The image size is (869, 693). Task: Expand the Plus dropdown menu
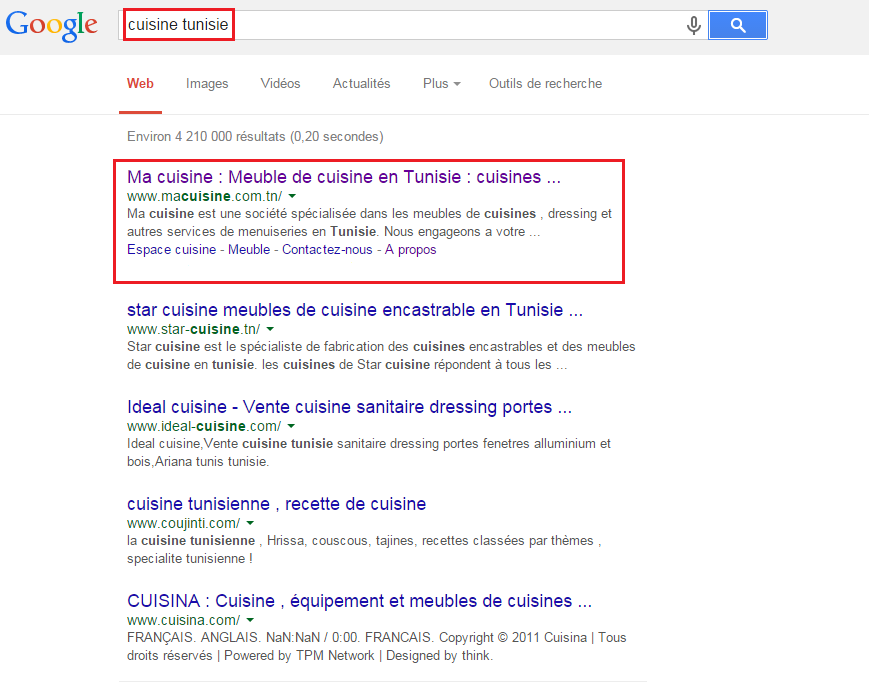click(441, 84)
